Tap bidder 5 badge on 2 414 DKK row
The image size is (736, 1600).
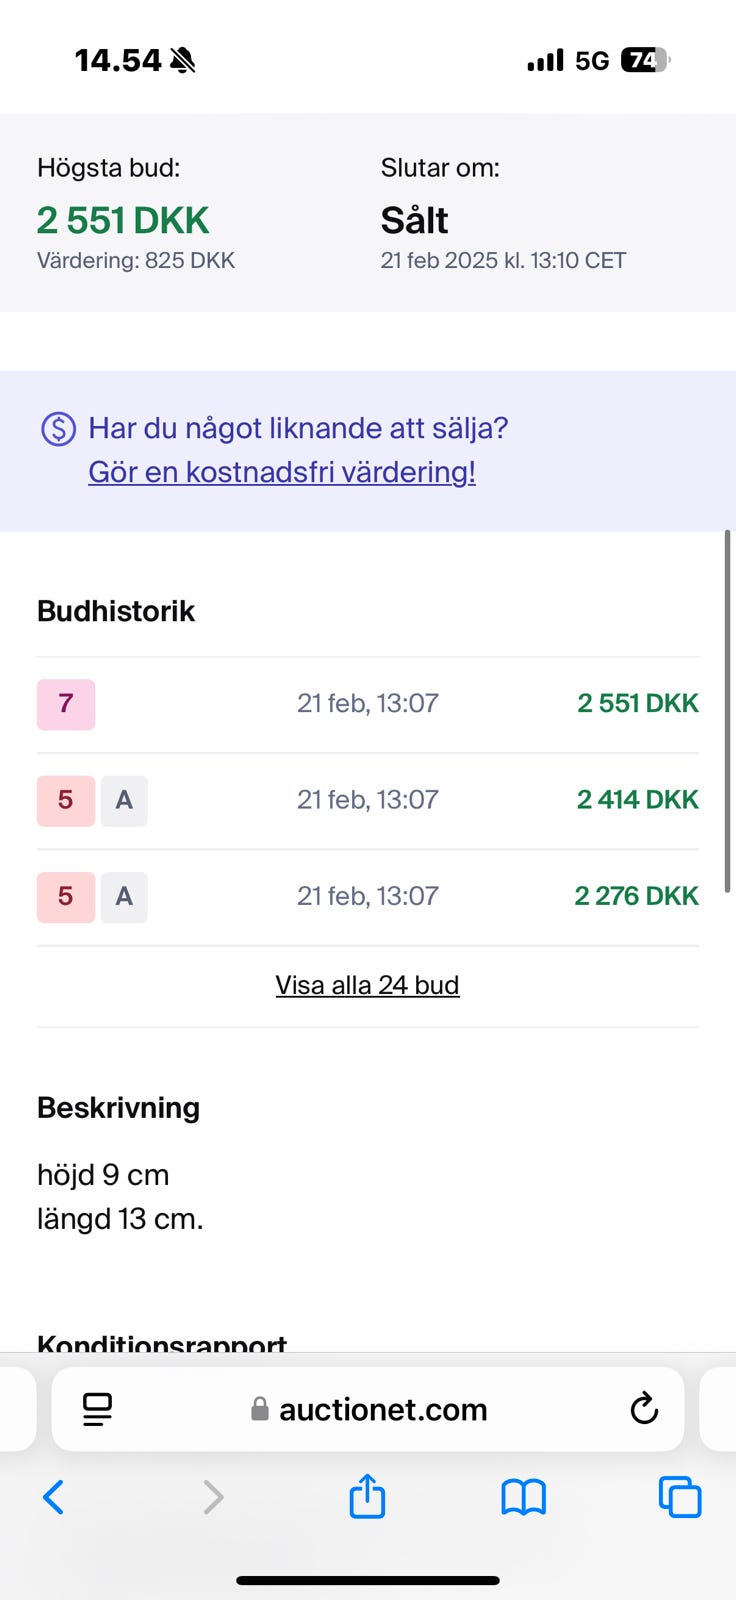[66, 800]
